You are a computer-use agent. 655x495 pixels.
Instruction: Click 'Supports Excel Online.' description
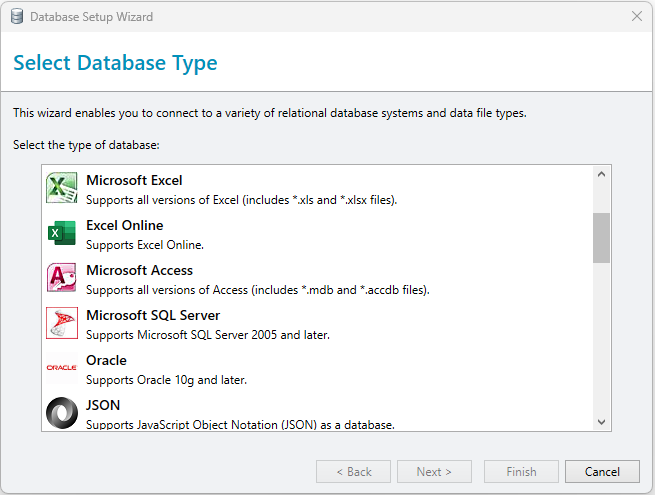pyautogui.click(x=145, y=245)
